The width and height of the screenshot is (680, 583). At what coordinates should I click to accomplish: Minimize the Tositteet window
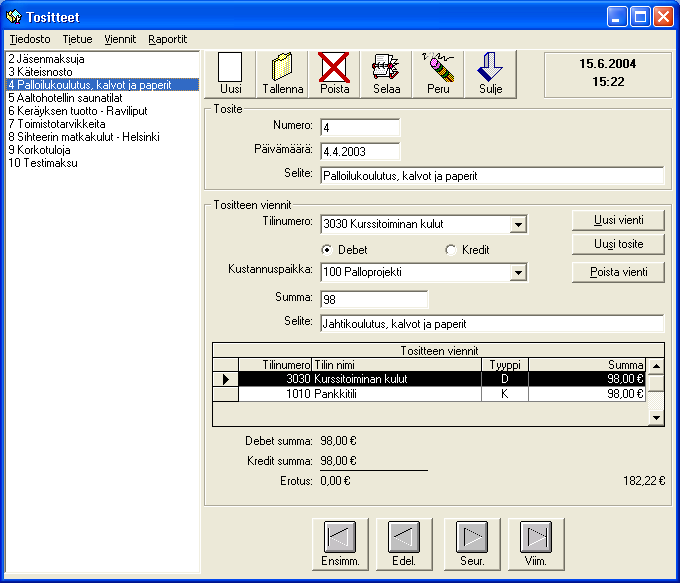tap(617, 17)
